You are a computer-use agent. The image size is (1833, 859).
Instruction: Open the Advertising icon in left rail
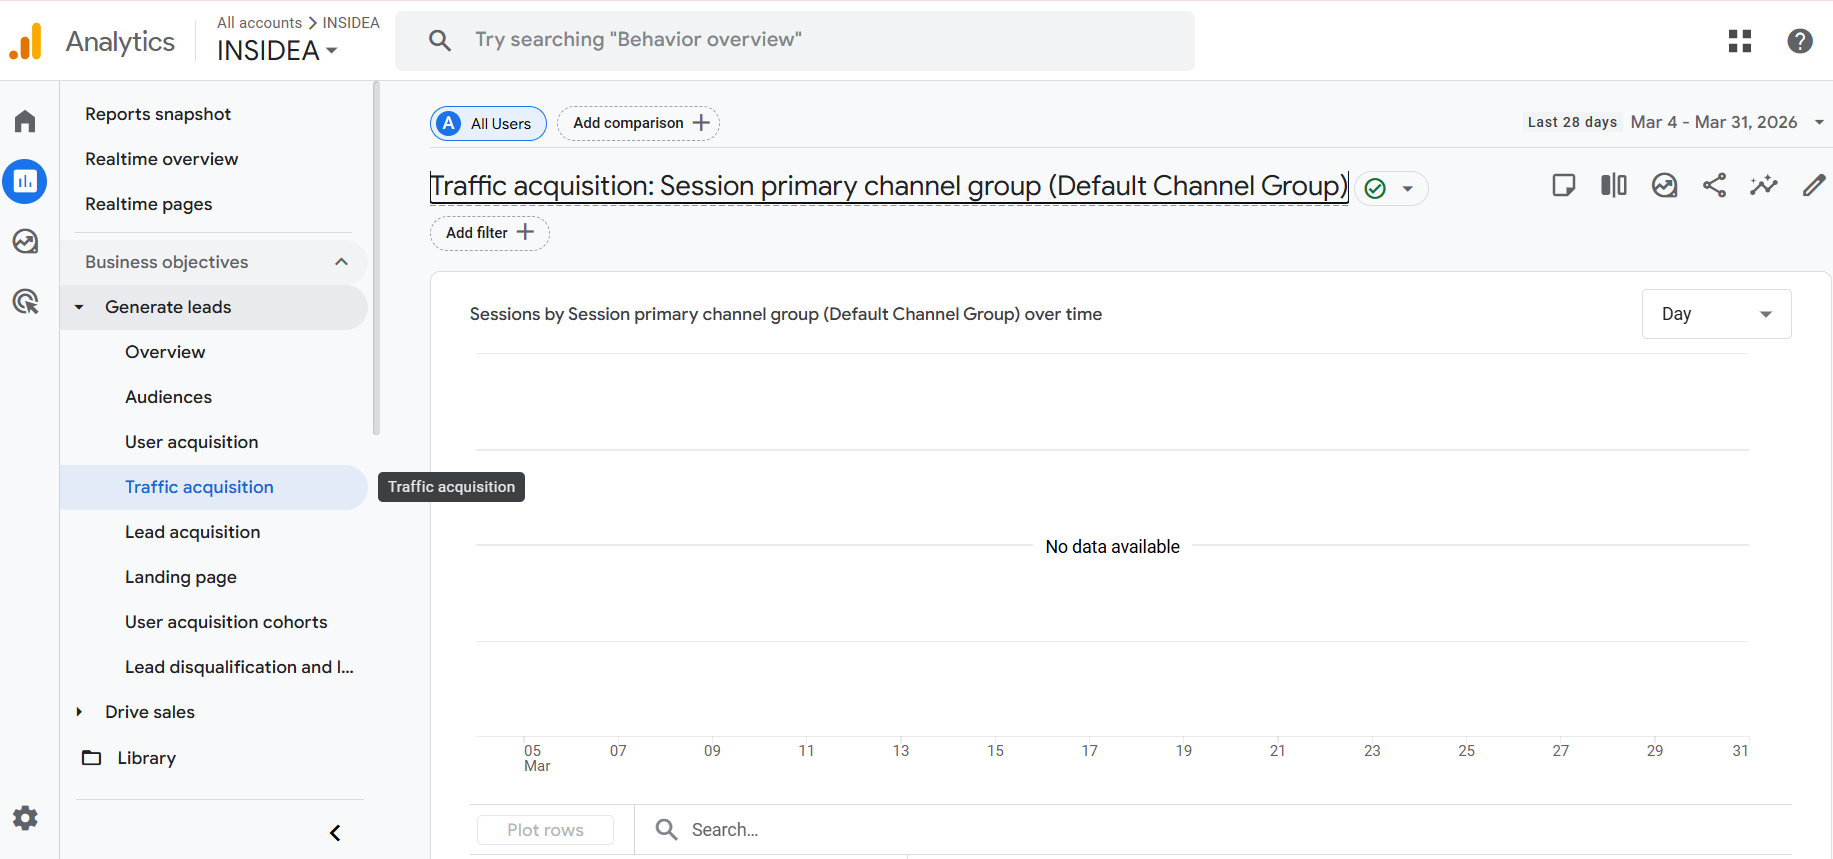[25, 301]
